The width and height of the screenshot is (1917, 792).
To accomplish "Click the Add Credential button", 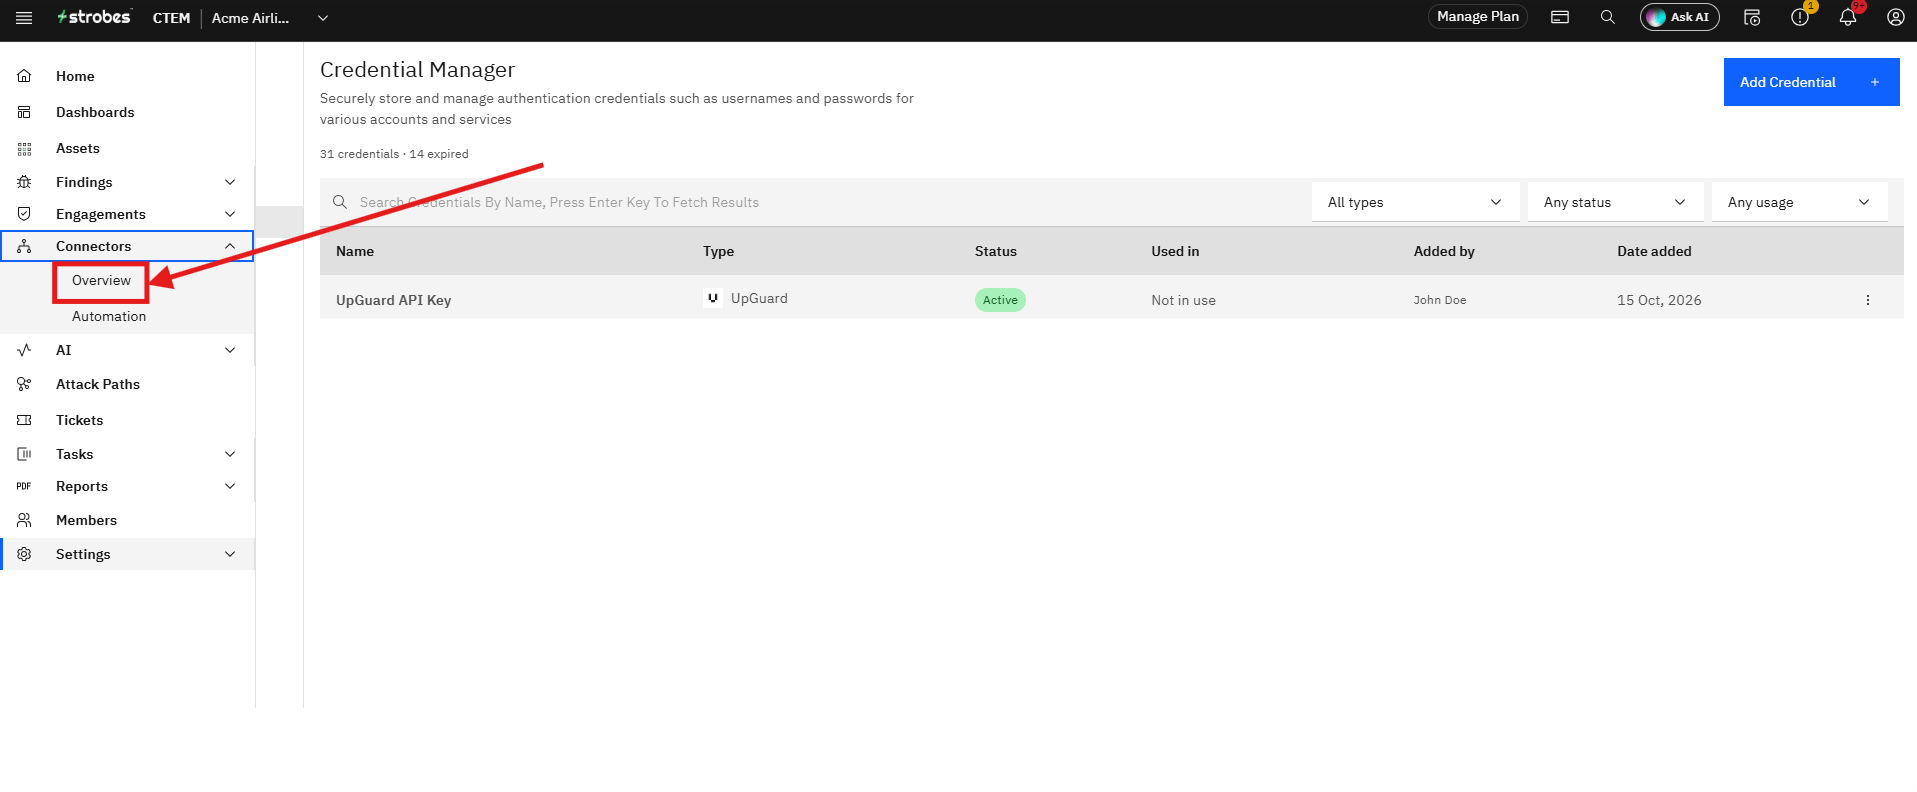I will pyautogui.click(x=1811, y=82).
